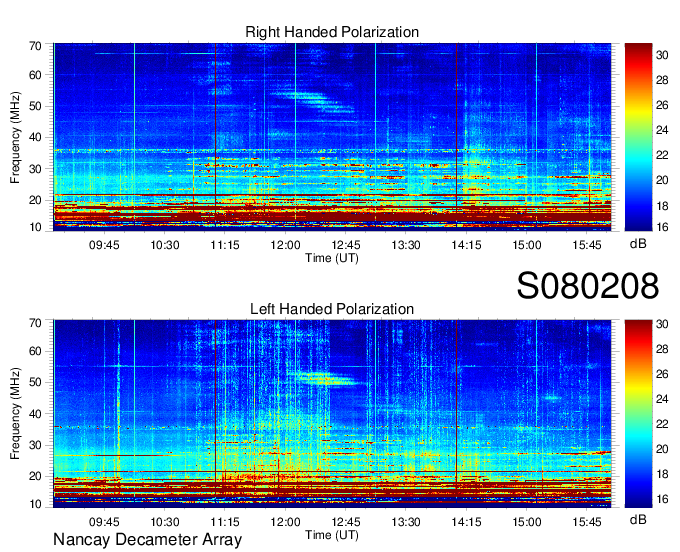Click the 24 dB value on upper colorbar
This screenshot has width=680, height=552.
pos(662,130)
